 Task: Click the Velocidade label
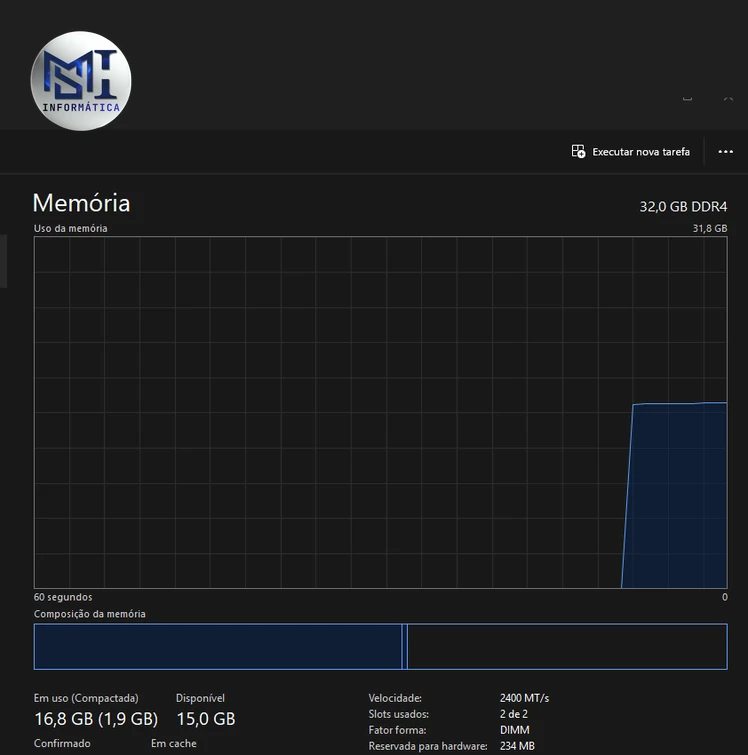[x=395, y=698]
